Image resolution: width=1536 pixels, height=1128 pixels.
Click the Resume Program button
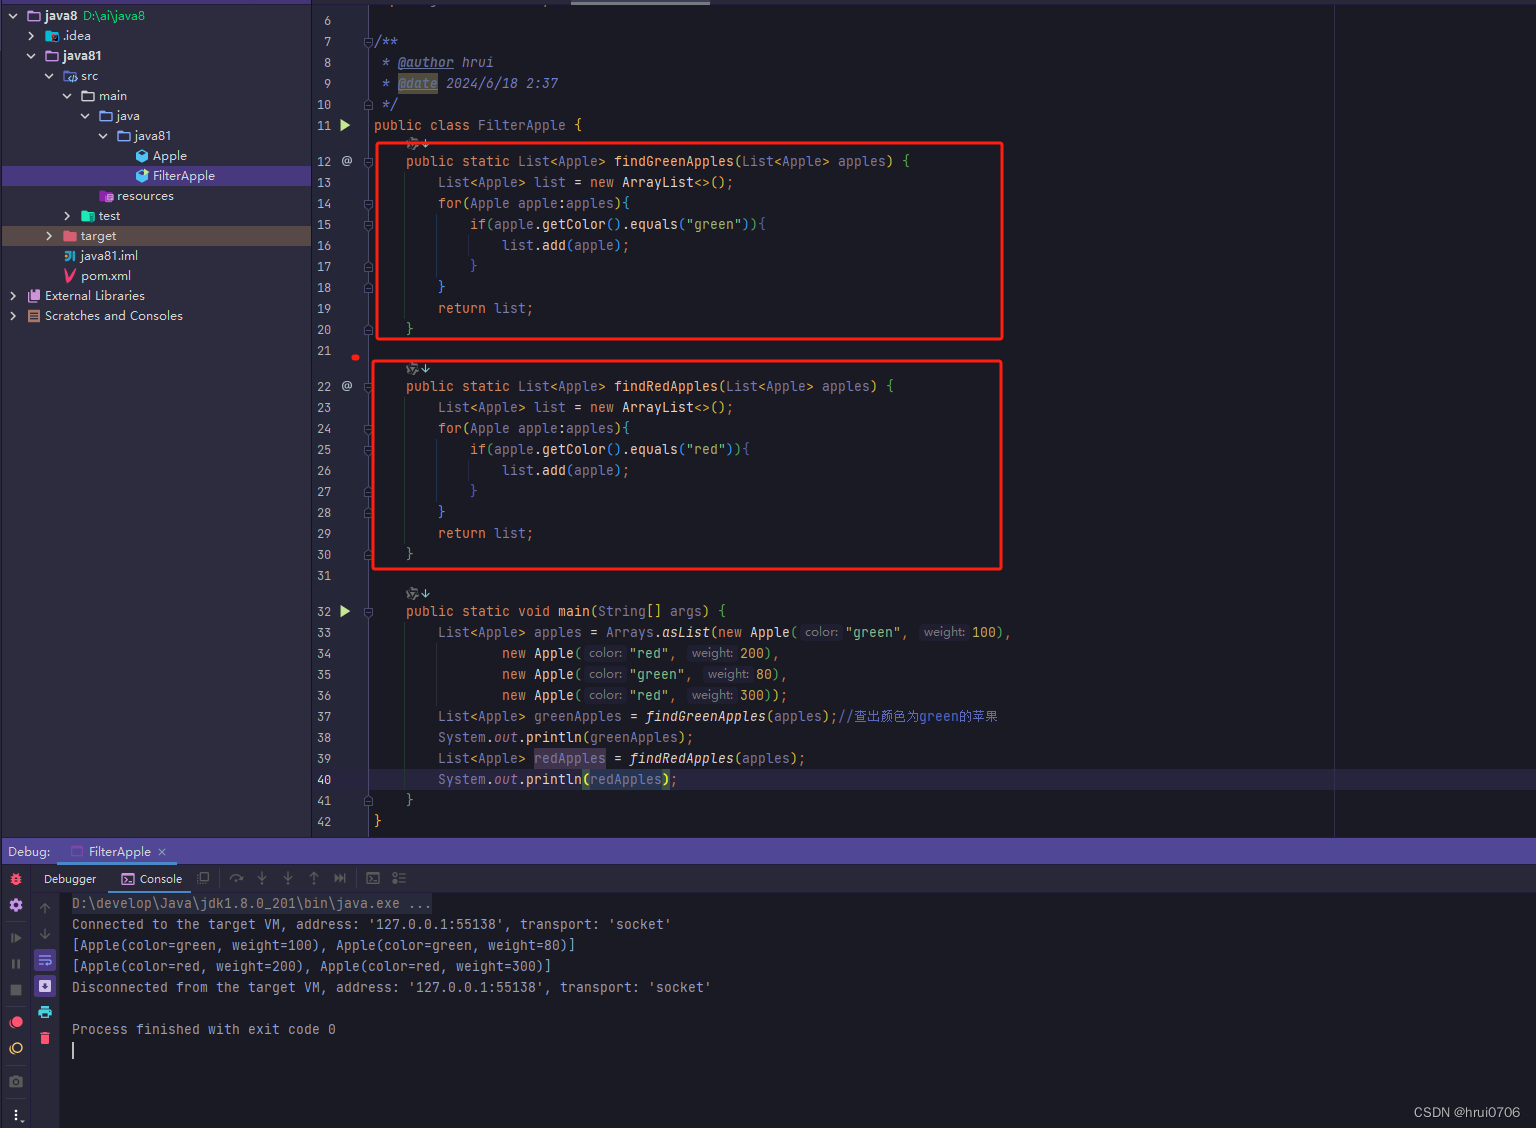coord(16,938)
